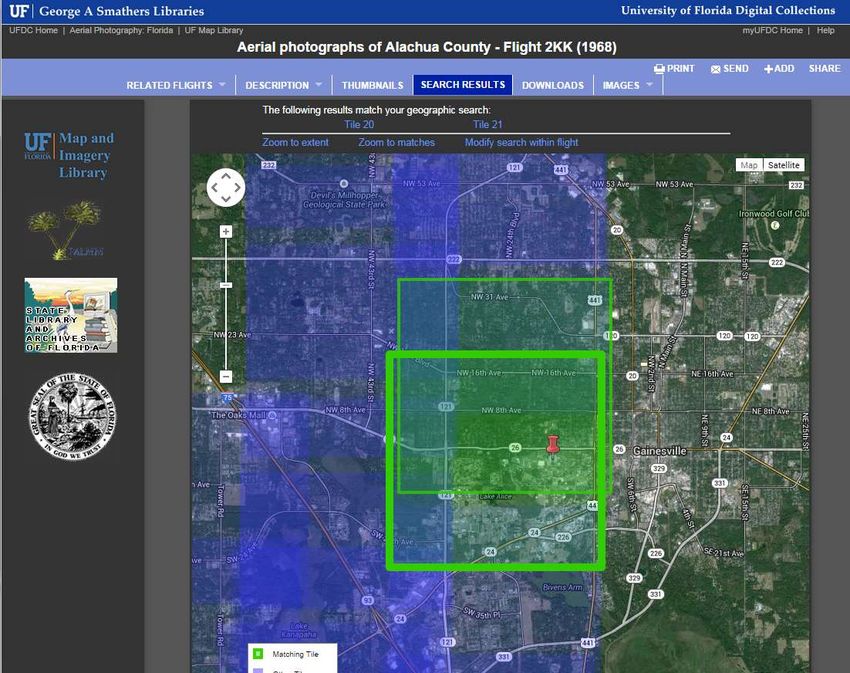
Task: Click George A Smathers Libraries heading
Action: coord(121,11)
